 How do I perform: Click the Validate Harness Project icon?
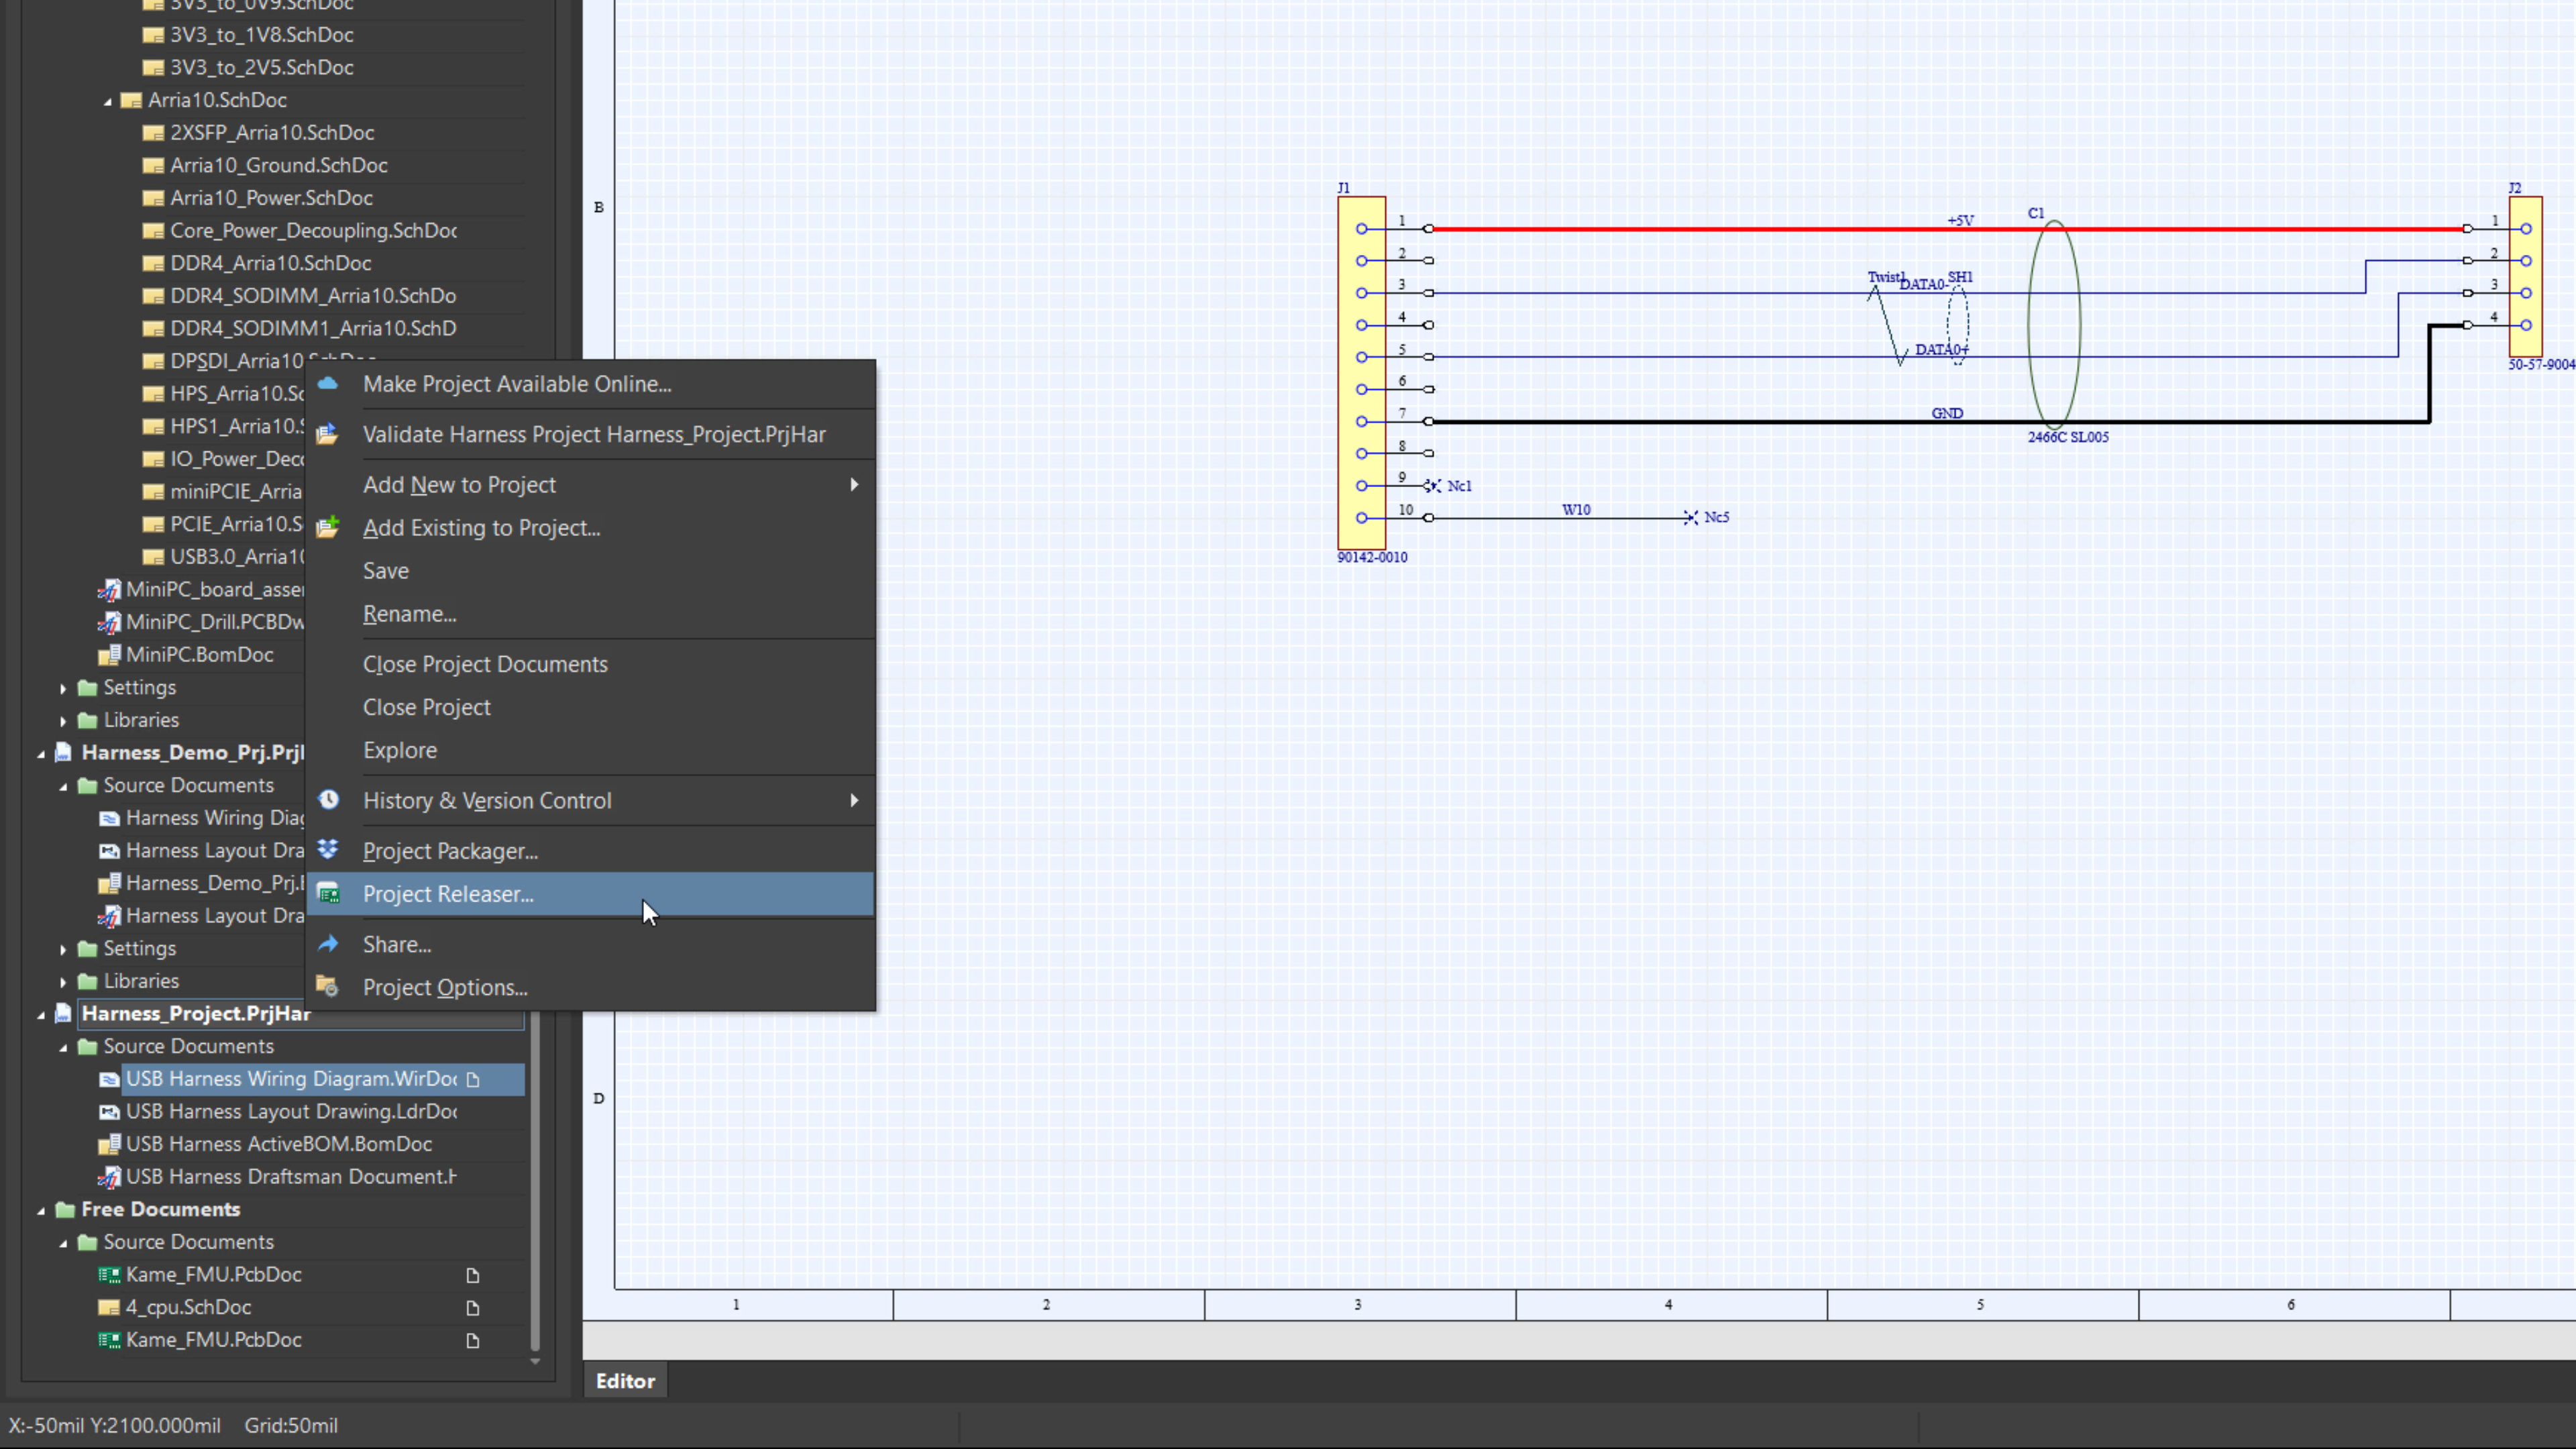[x=329, y=433]
